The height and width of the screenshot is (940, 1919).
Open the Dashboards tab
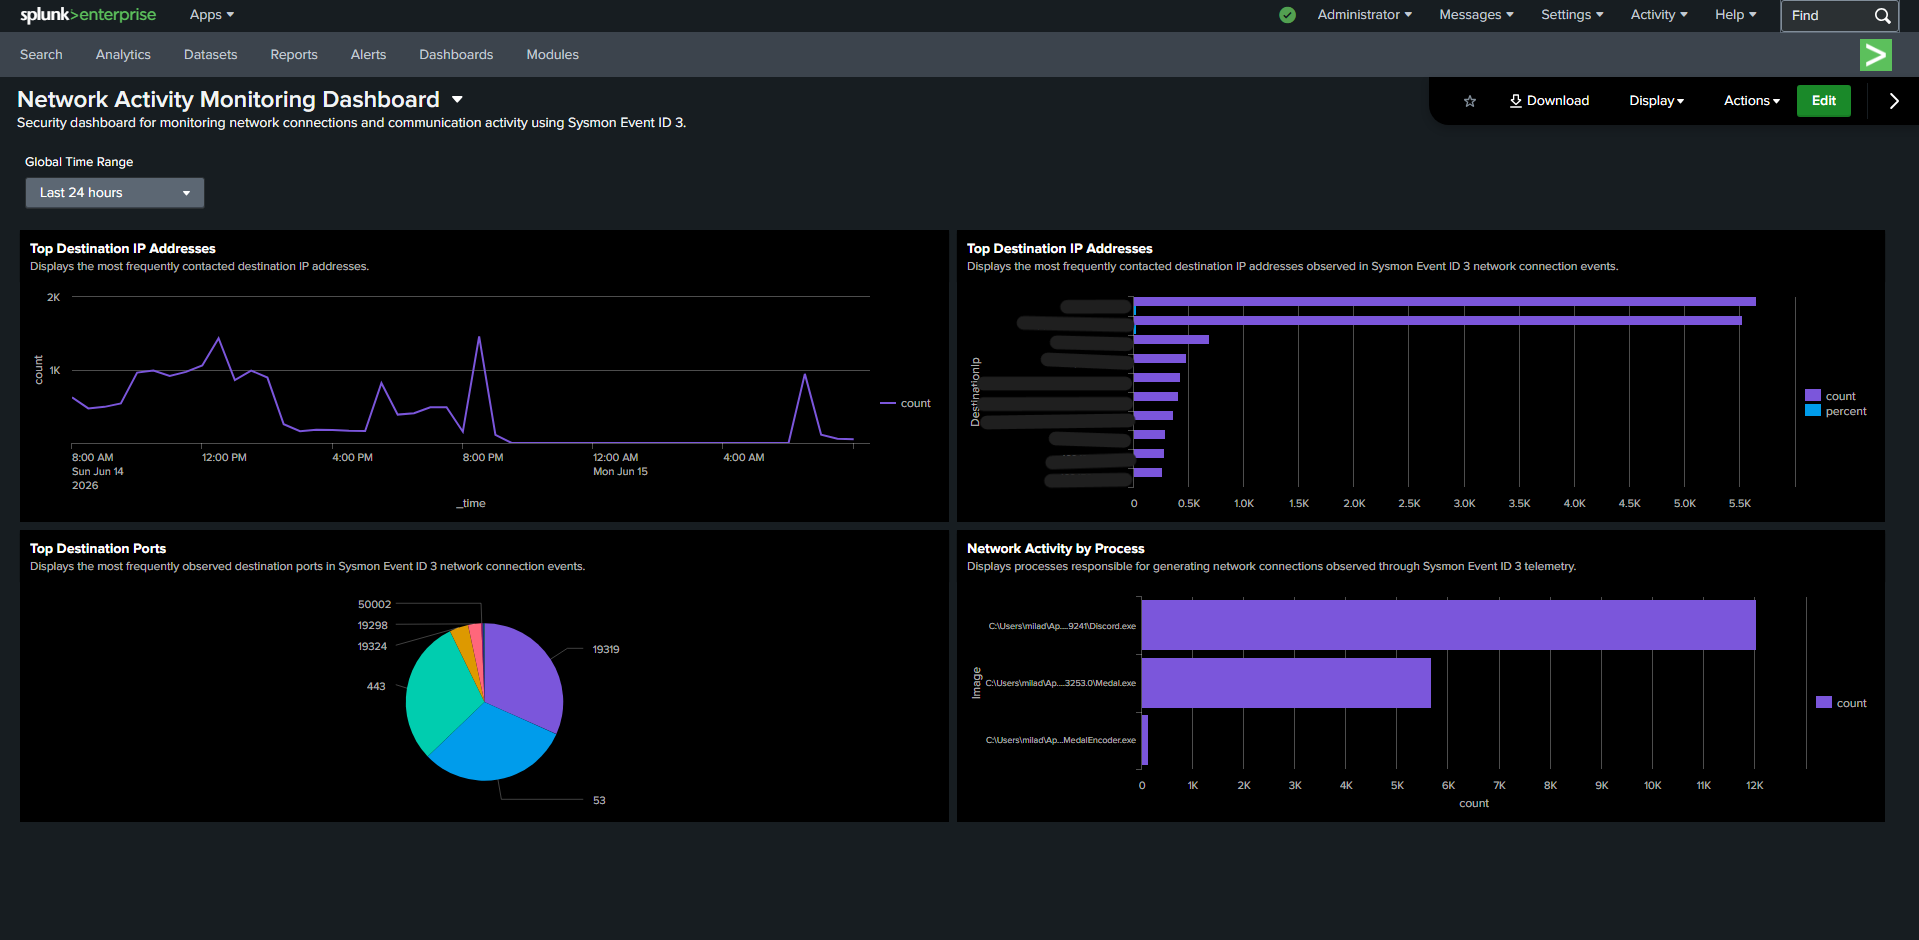456,55
